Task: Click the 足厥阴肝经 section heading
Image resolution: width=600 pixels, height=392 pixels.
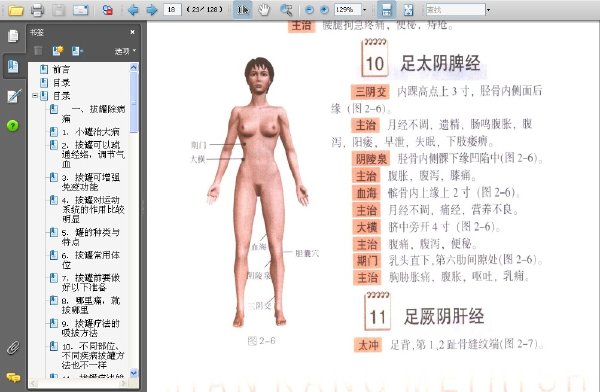Action: pos(444,317)
